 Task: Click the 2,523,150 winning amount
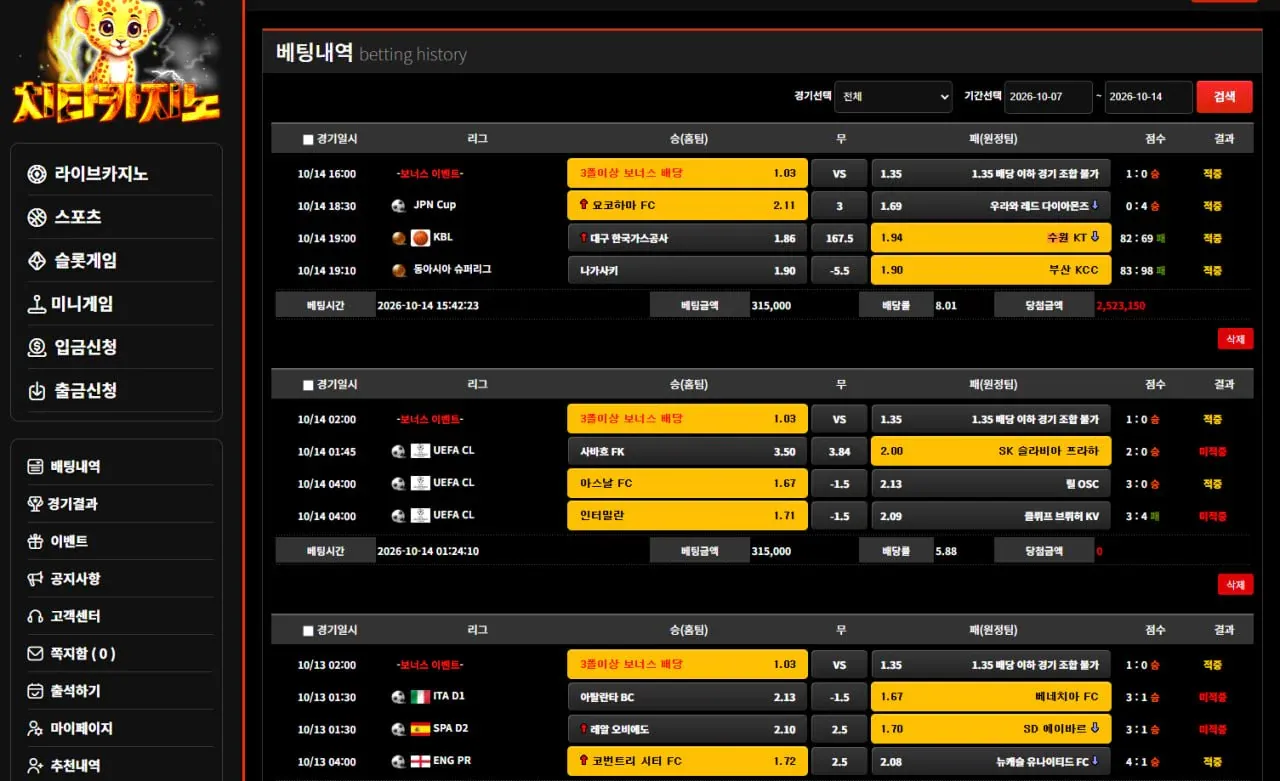[x=1121, y=306]
